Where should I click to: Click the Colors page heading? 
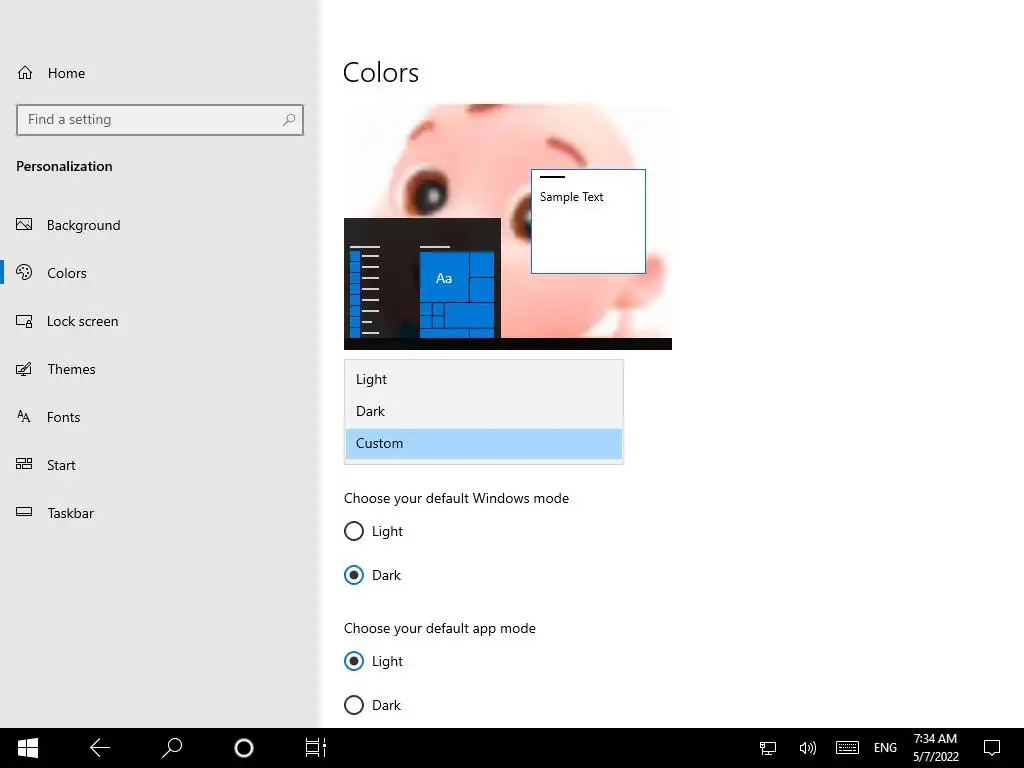(x=381, y=72)
